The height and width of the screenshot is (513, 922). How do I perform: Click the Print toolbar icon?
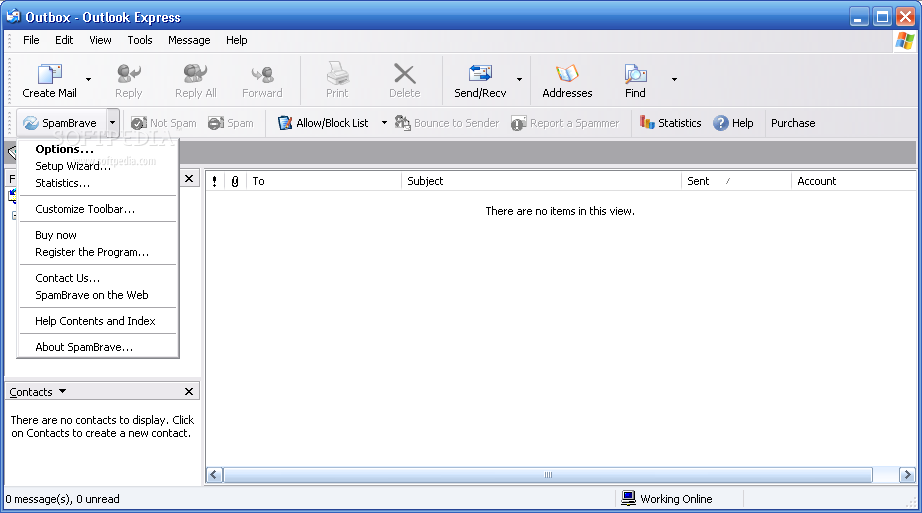click(x=338, y=74)
